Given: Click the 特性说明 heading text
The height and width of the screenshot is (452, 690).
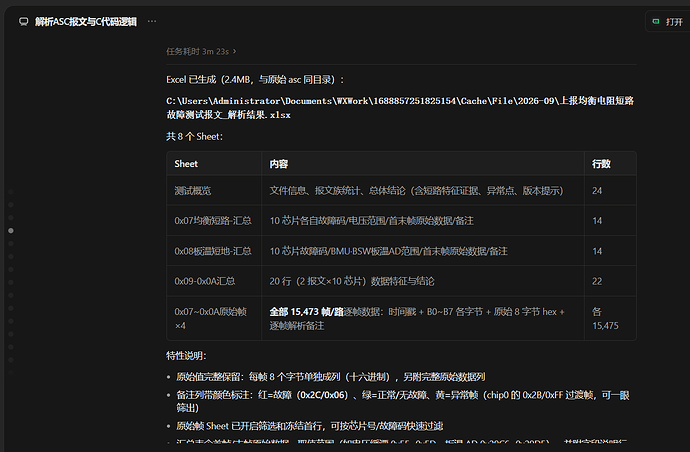Looking at the screenshot, I should tap(186, 356).
